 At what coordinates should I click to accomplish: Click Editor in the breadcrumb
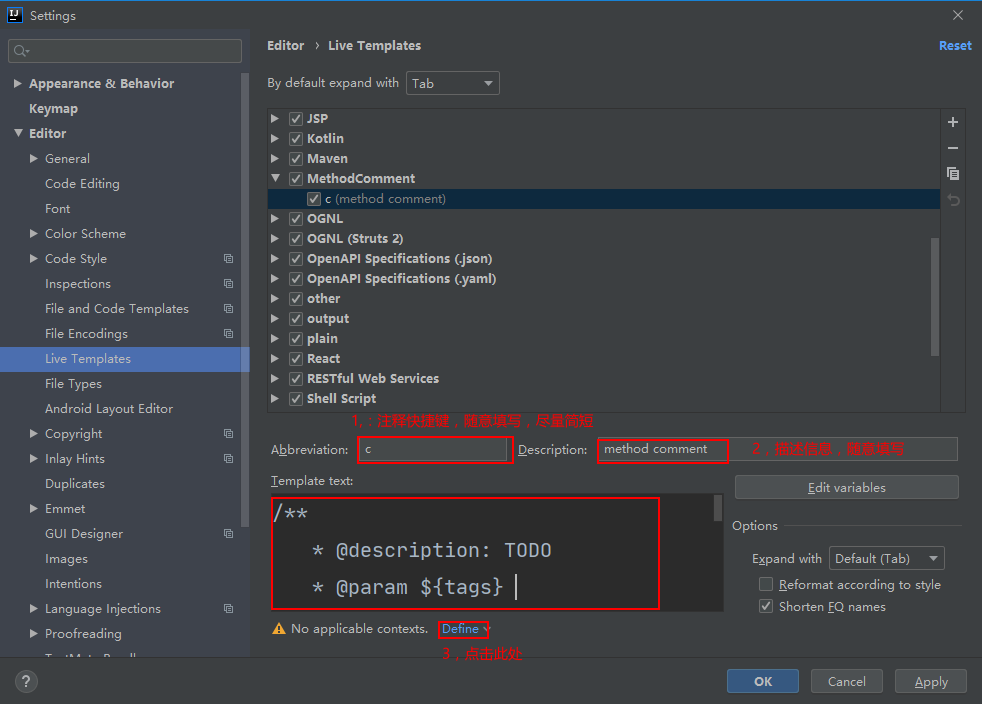[286, 46]
